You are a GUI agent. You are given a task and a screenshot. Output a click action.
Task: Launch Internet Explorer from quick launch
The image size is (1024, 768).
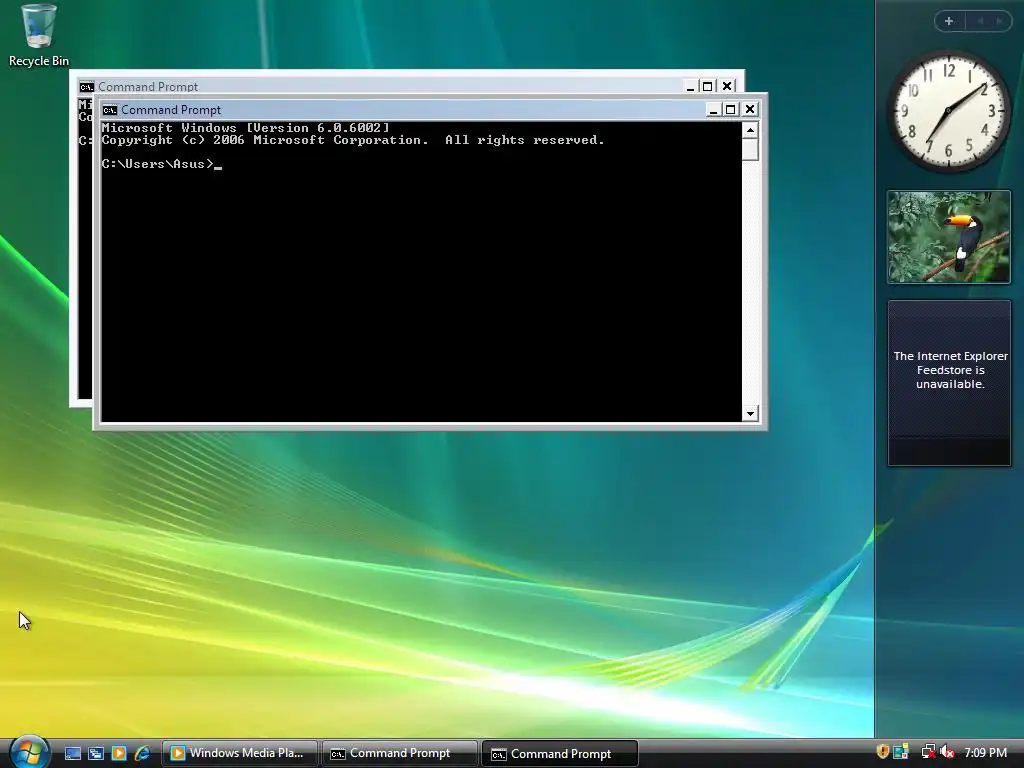coord(142,753)
